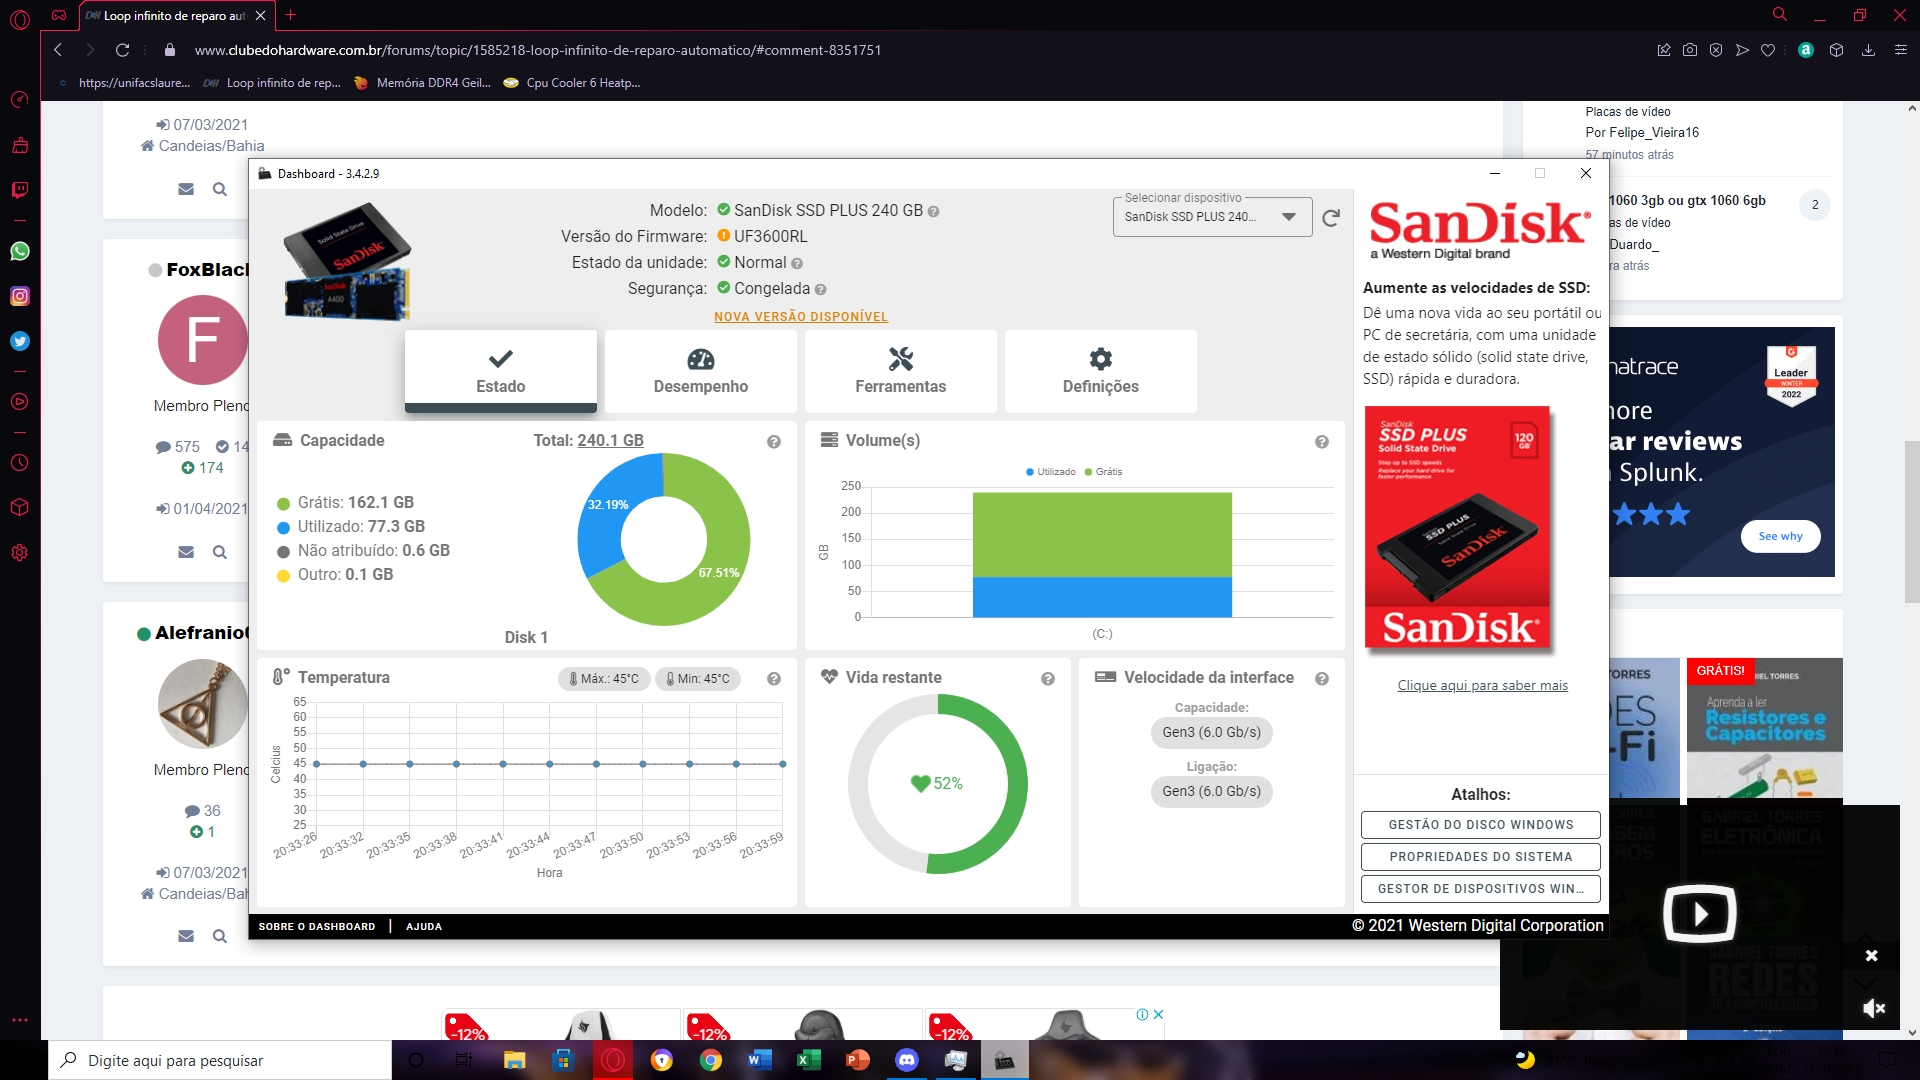
Task: Open the Selecionar dispositivo dropdown
Action: coord(1212,217)
